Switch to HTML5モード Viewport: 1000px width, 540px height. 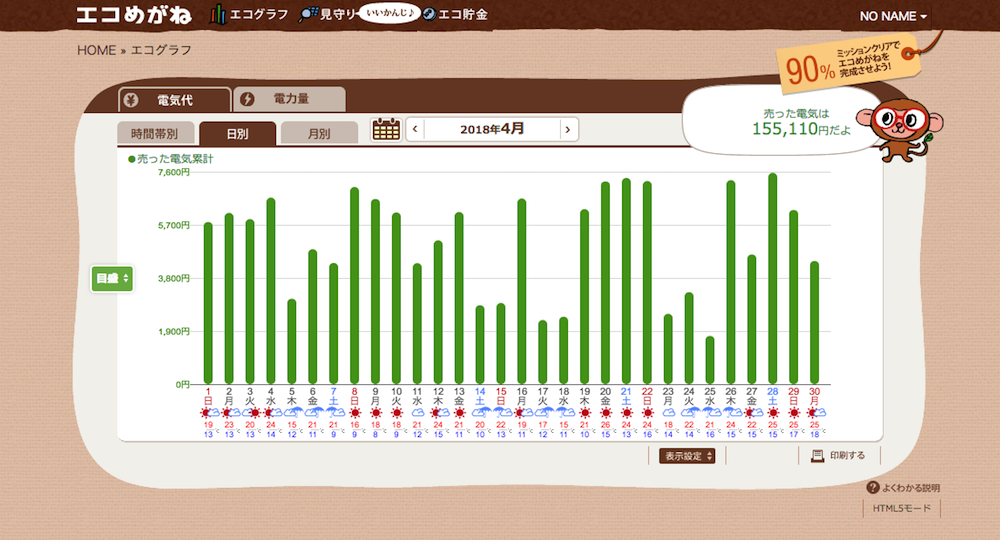[901, 509]
